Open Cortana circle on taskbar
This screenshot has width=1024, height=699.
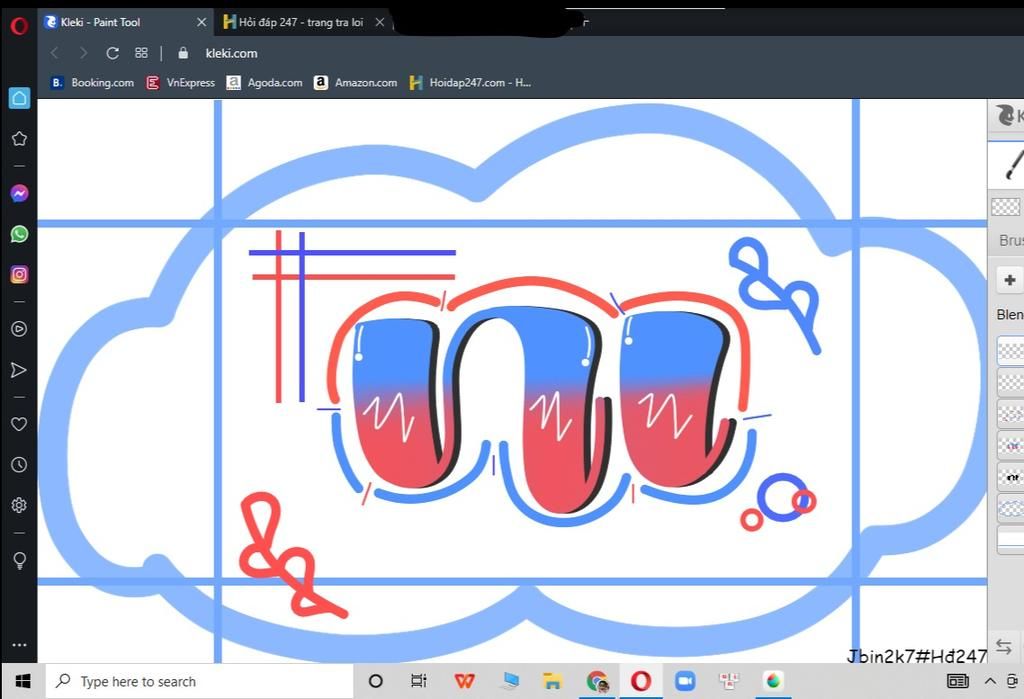click(x=376, y=681)
